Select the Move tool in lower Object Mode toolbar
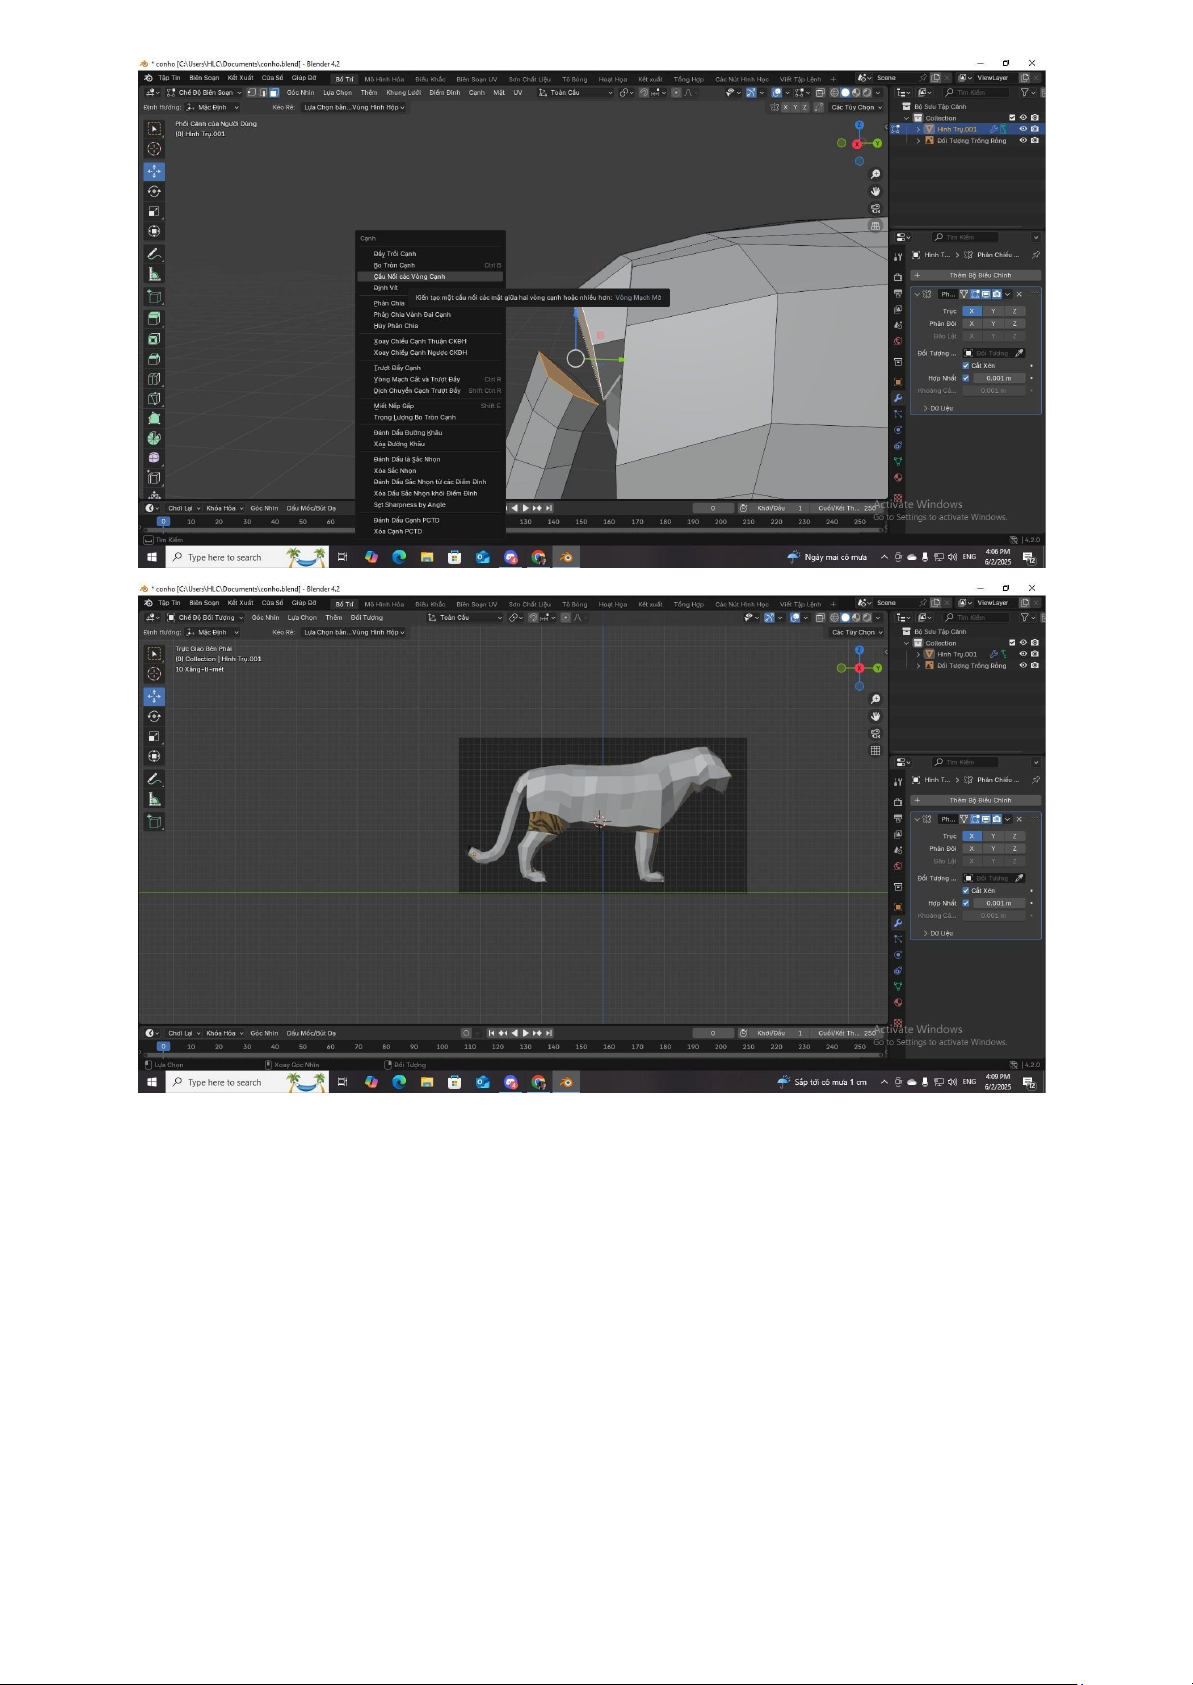Image resolution: width=1193 pixels, height=1685 pixels. click(154, 695)
